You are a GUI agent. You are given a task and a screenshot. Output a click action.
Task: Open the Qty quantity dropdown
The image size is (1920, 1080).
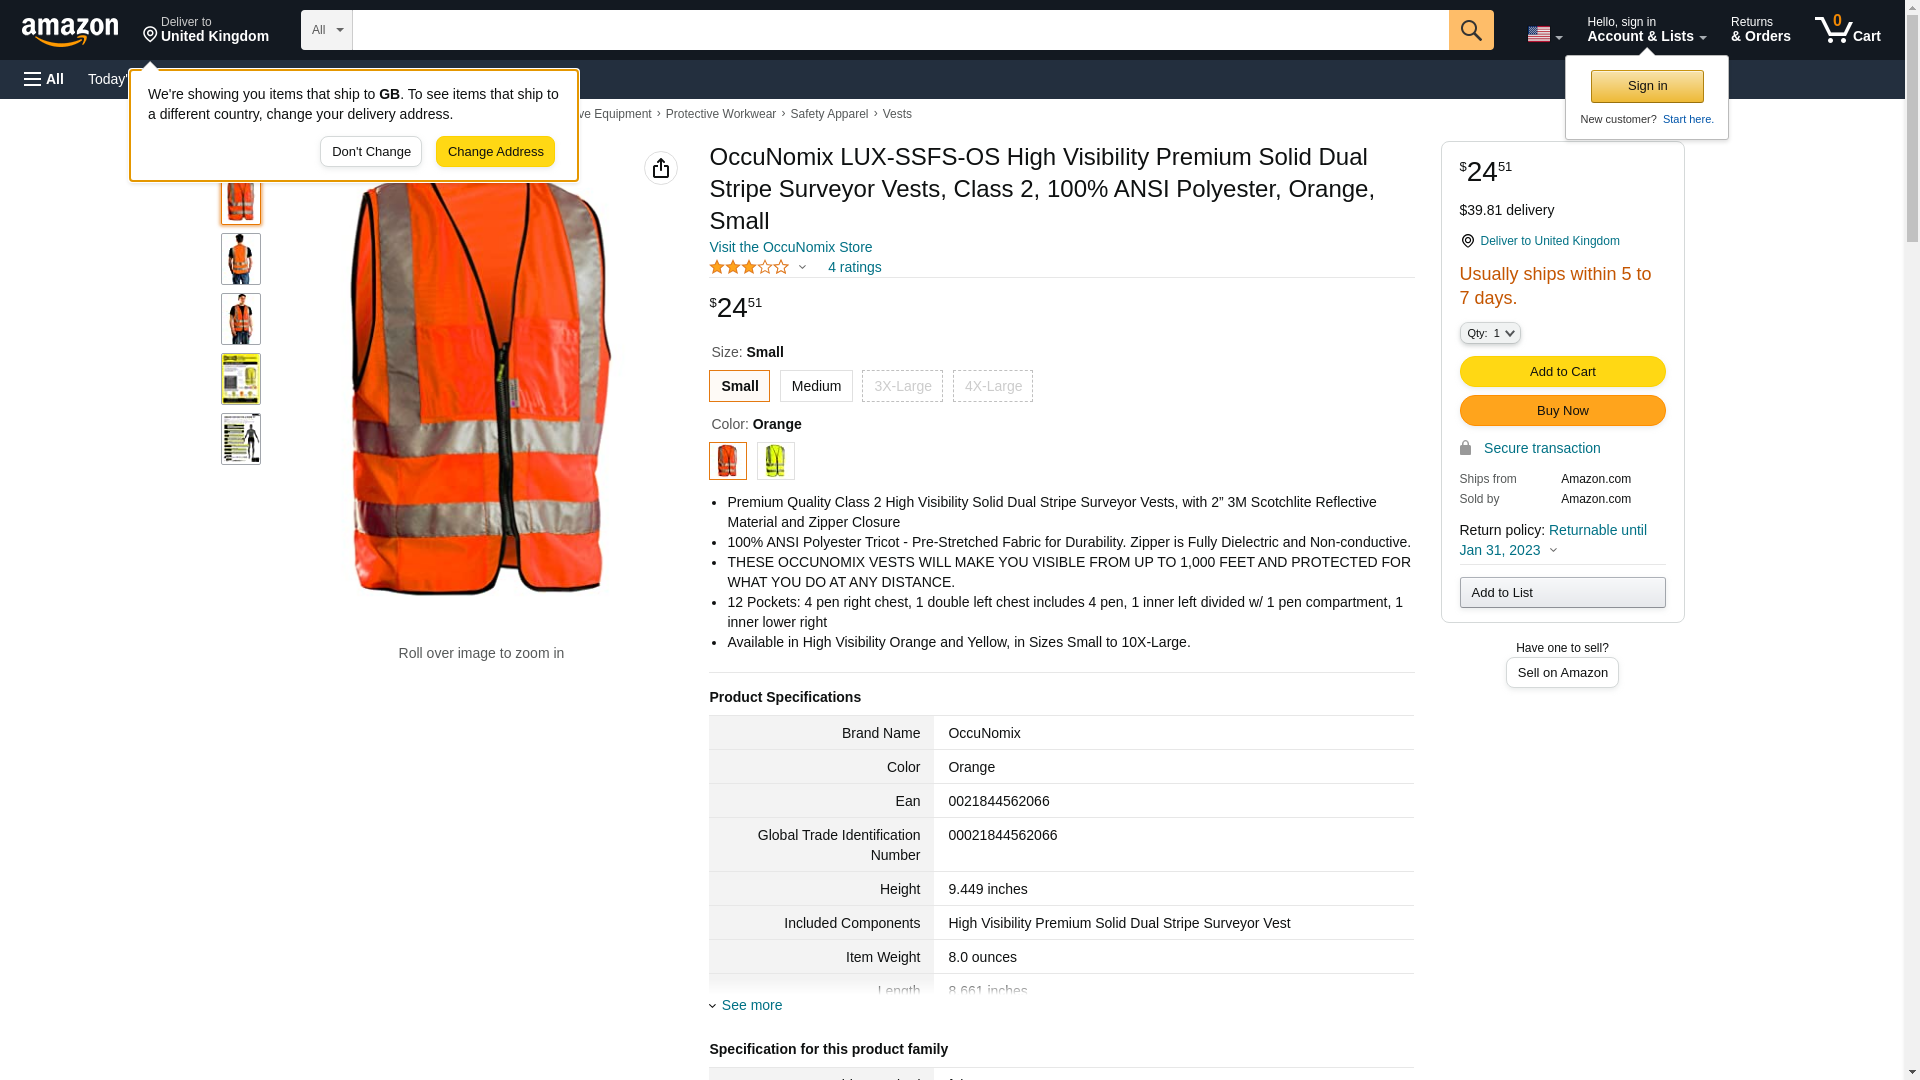[1489, 333]
